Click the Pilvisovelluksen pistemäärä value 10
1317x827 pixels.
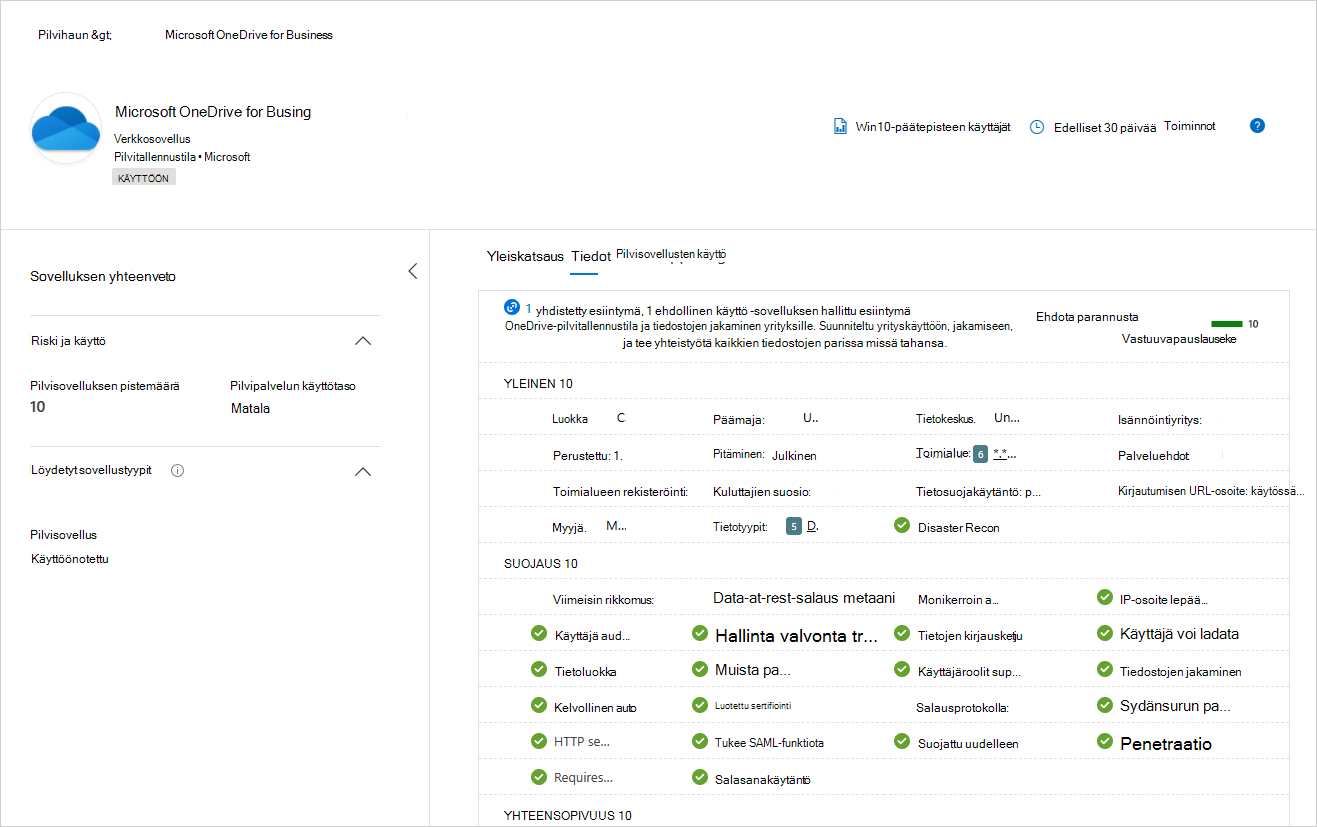point(38,407)
